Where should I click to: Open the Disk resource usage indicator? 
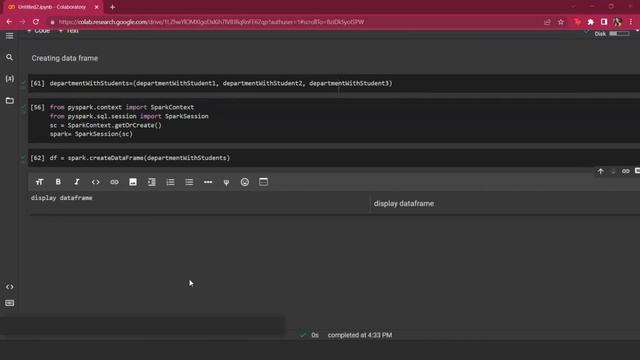click(612, 34)
